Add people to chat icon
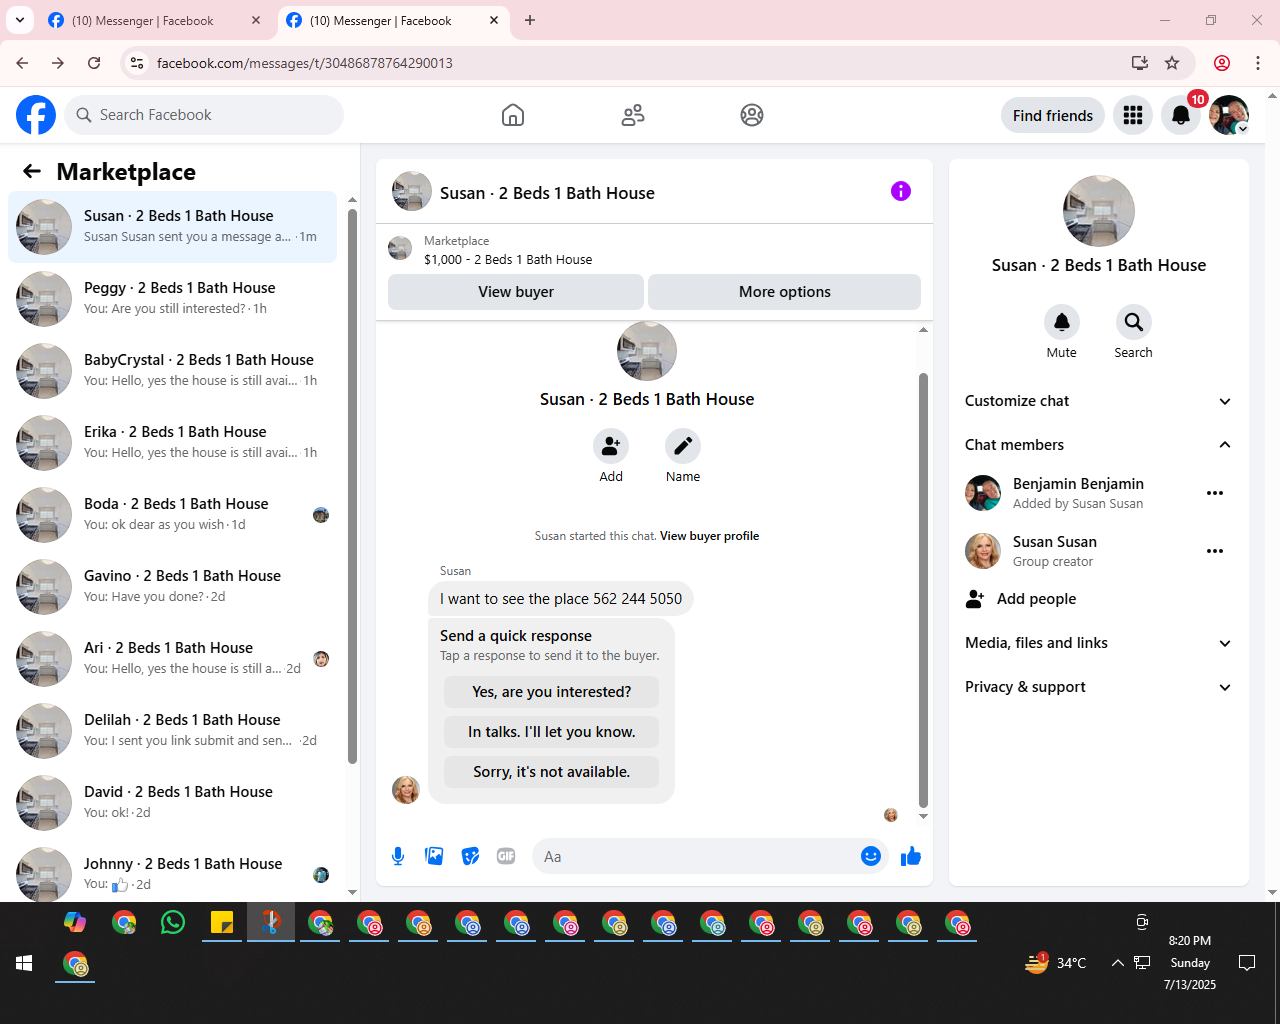Viewport: 1280px width, 1024px height. coord(611,446)
